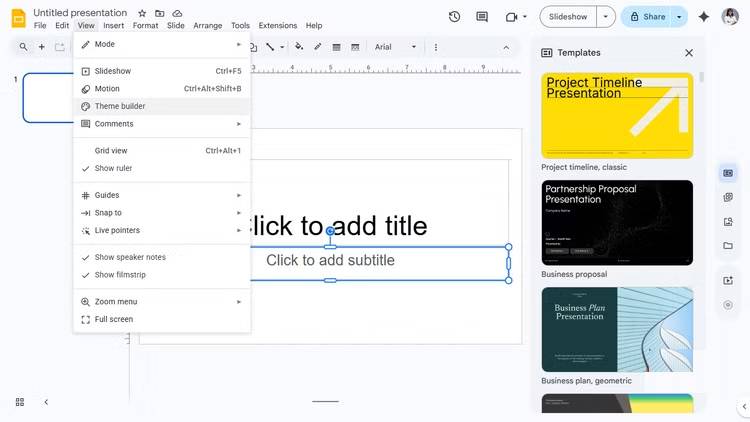Click the Gemini sparkle icon

(704, 17)
